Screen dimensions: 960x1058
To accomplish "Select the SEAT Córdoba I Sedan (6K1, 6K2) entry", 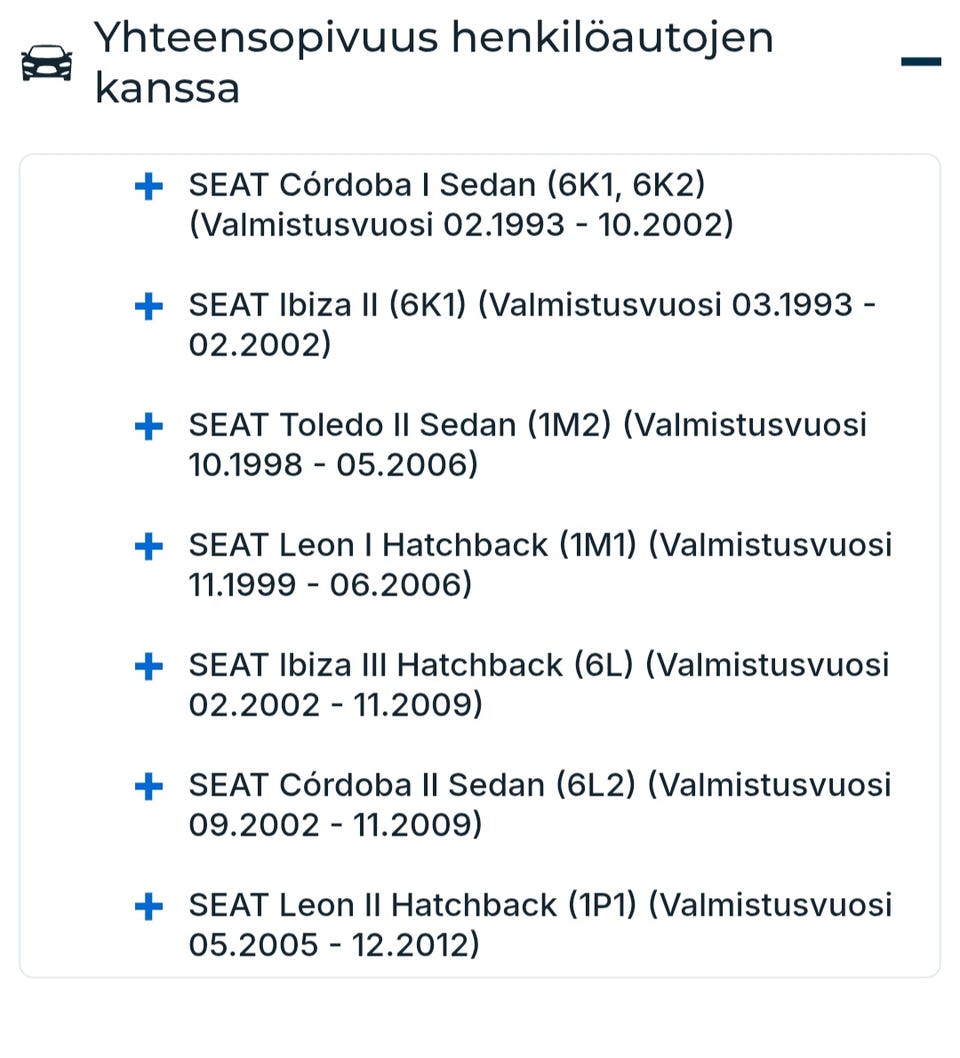I will pyautogui.click(x=447, y=186).
